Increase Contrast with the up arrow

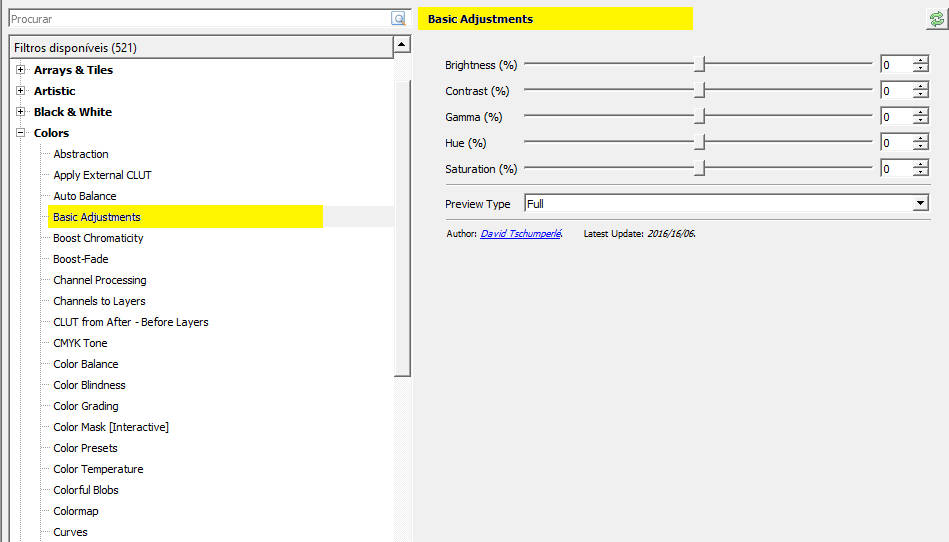tap(921, 87)
